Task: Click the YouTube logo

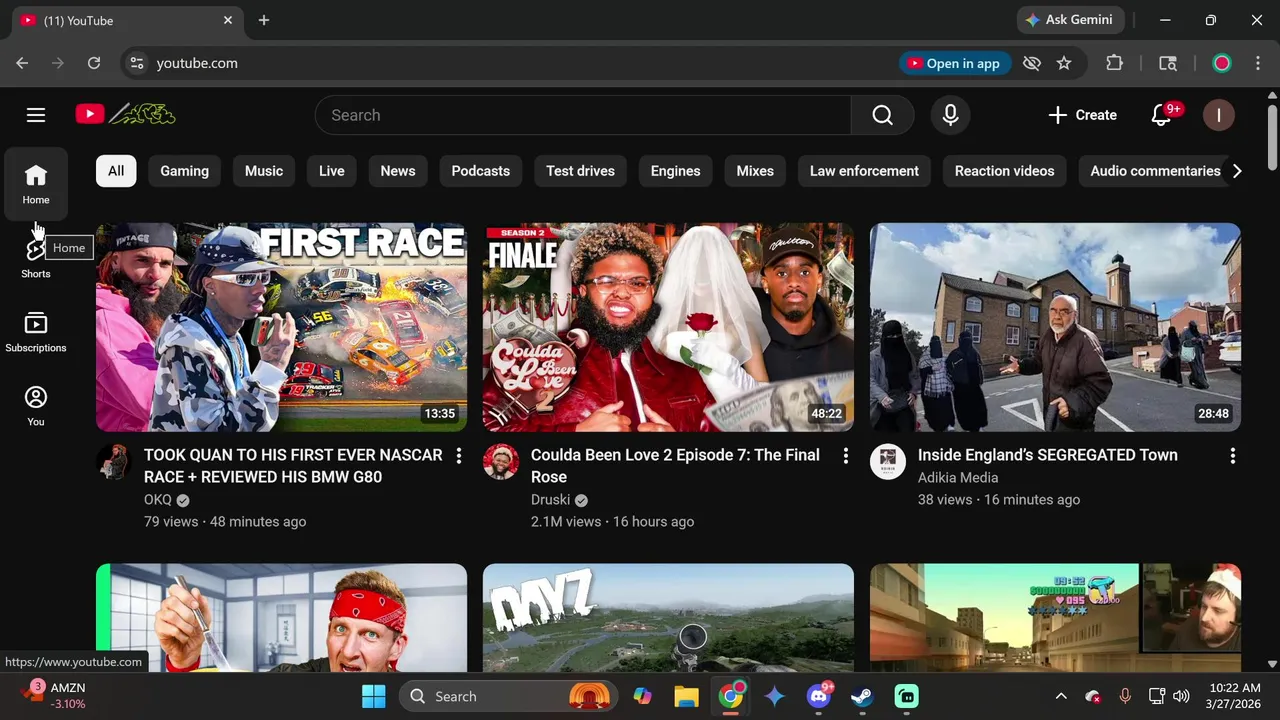Action: click(125, 115)
